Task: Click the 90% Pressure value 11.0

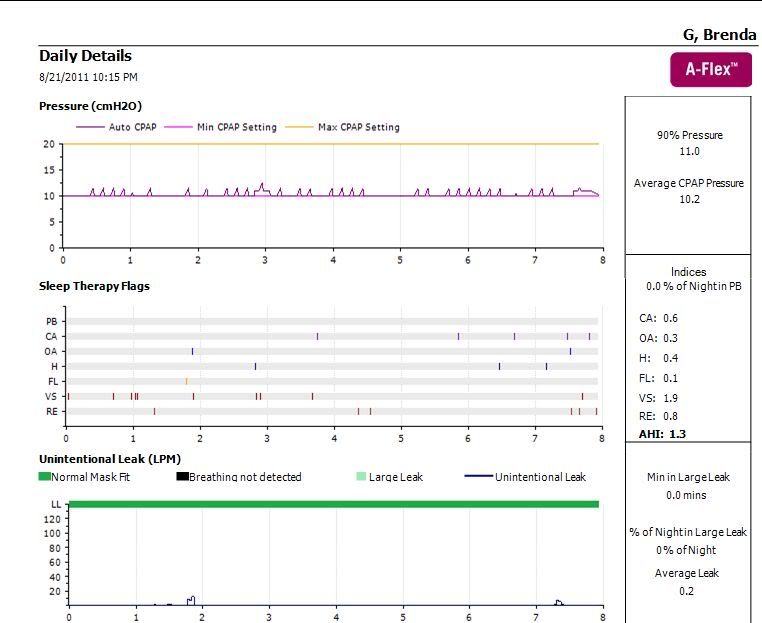Action: (689, 152)
